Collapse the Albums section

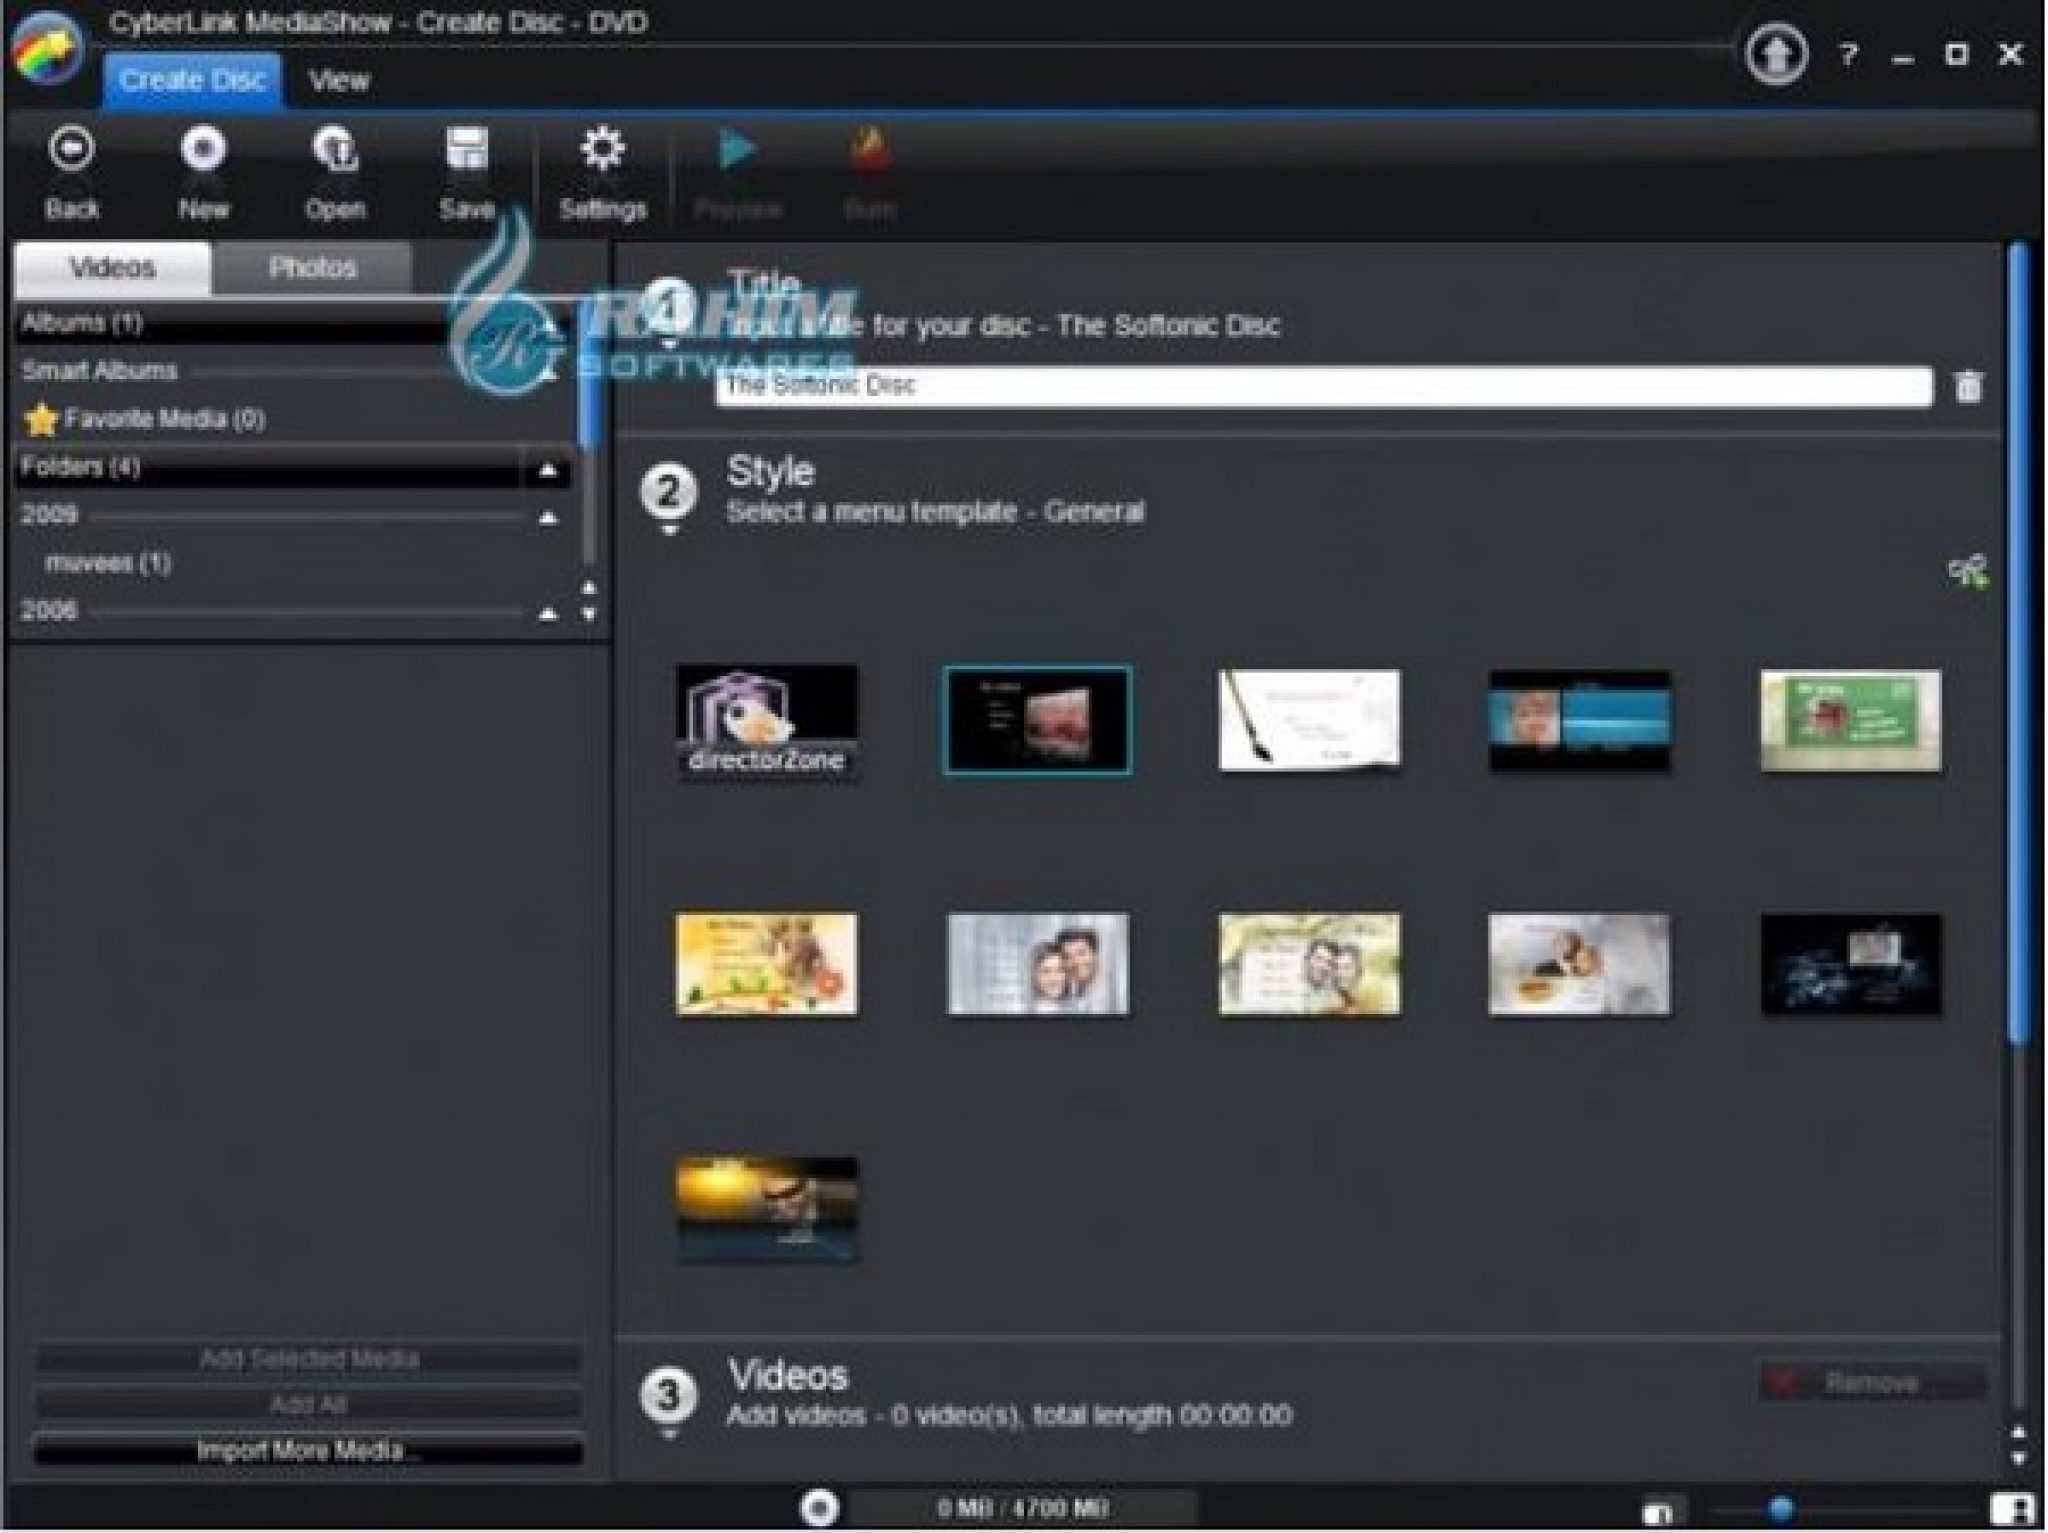[x=548, y=325]
